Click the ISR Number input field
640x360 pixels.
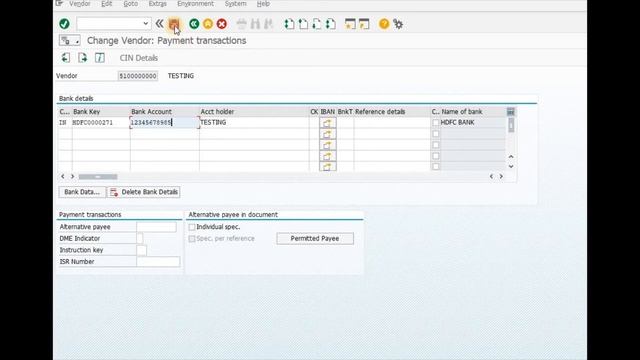(158, 262)
